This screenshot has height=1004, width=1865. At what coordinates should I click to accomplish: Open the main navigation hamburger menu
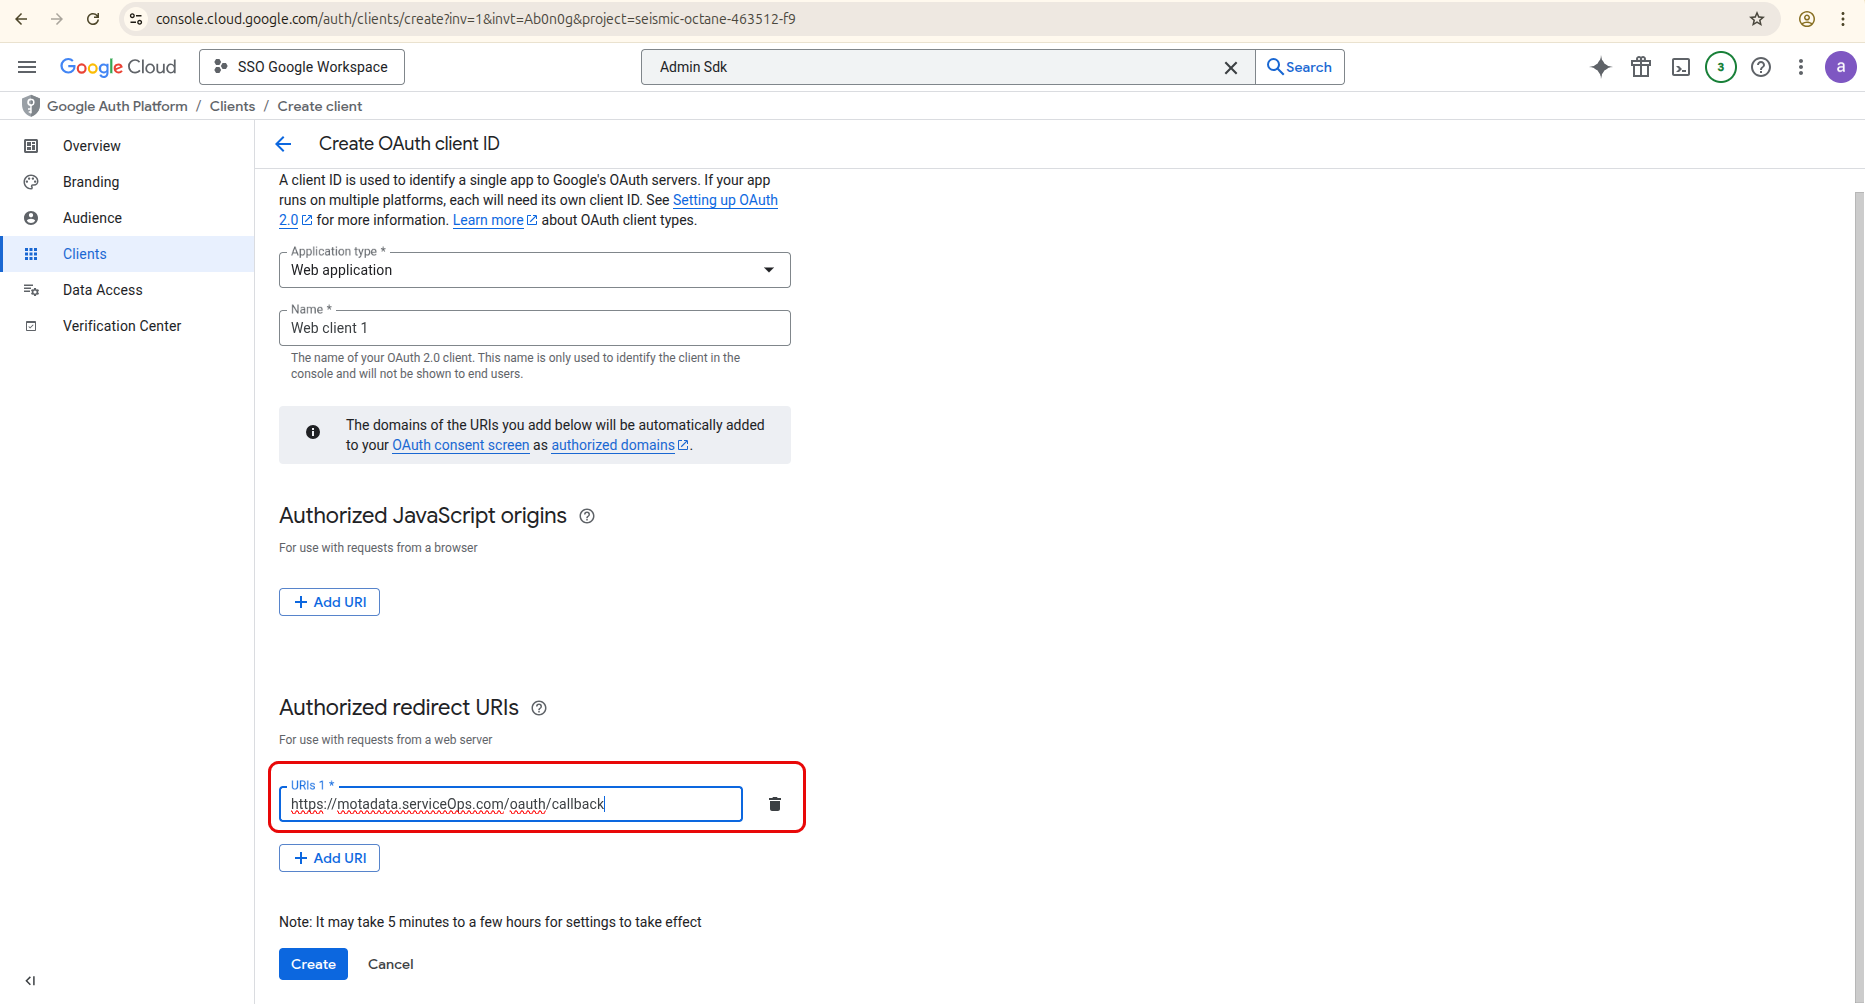click(x=27, y=67)
